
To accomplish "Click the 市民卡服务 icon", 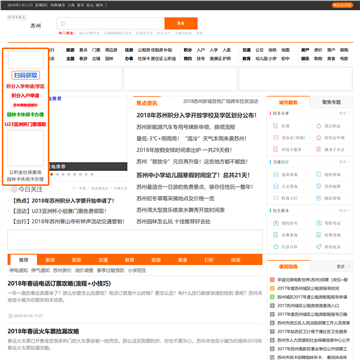I will 275,149.
